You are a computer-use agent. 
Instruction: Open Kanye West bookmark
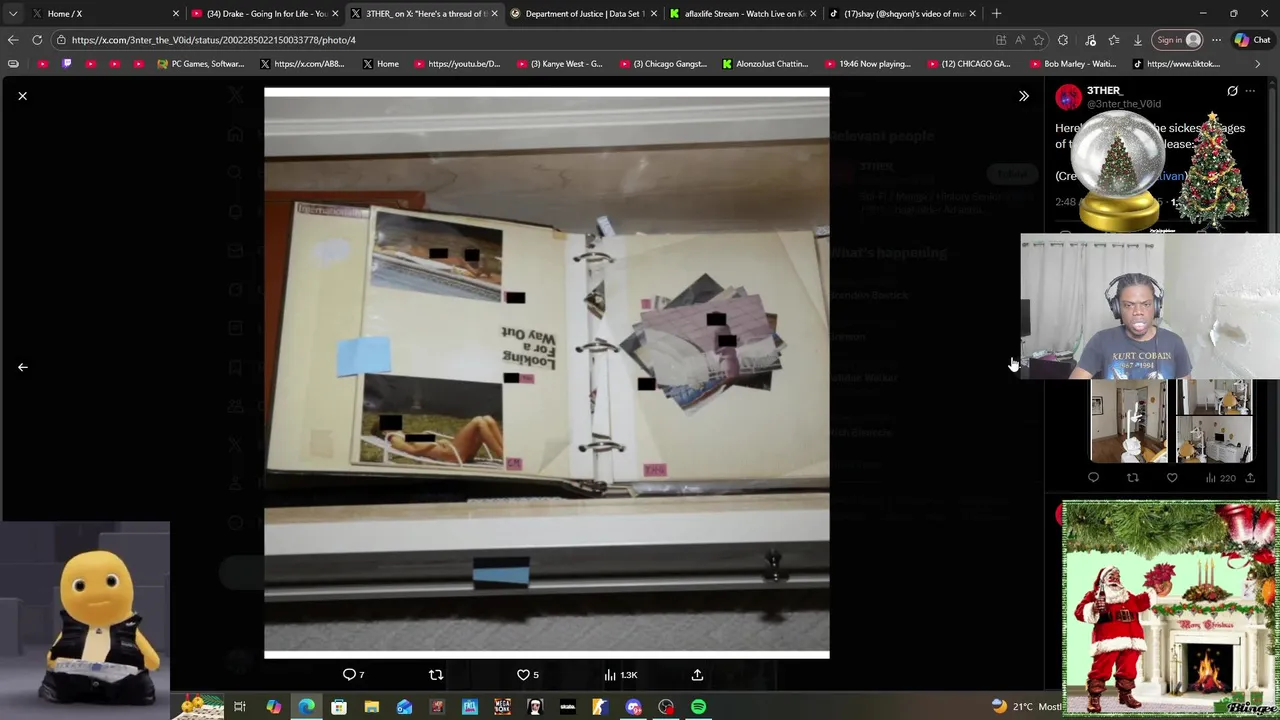coord(559,64)
